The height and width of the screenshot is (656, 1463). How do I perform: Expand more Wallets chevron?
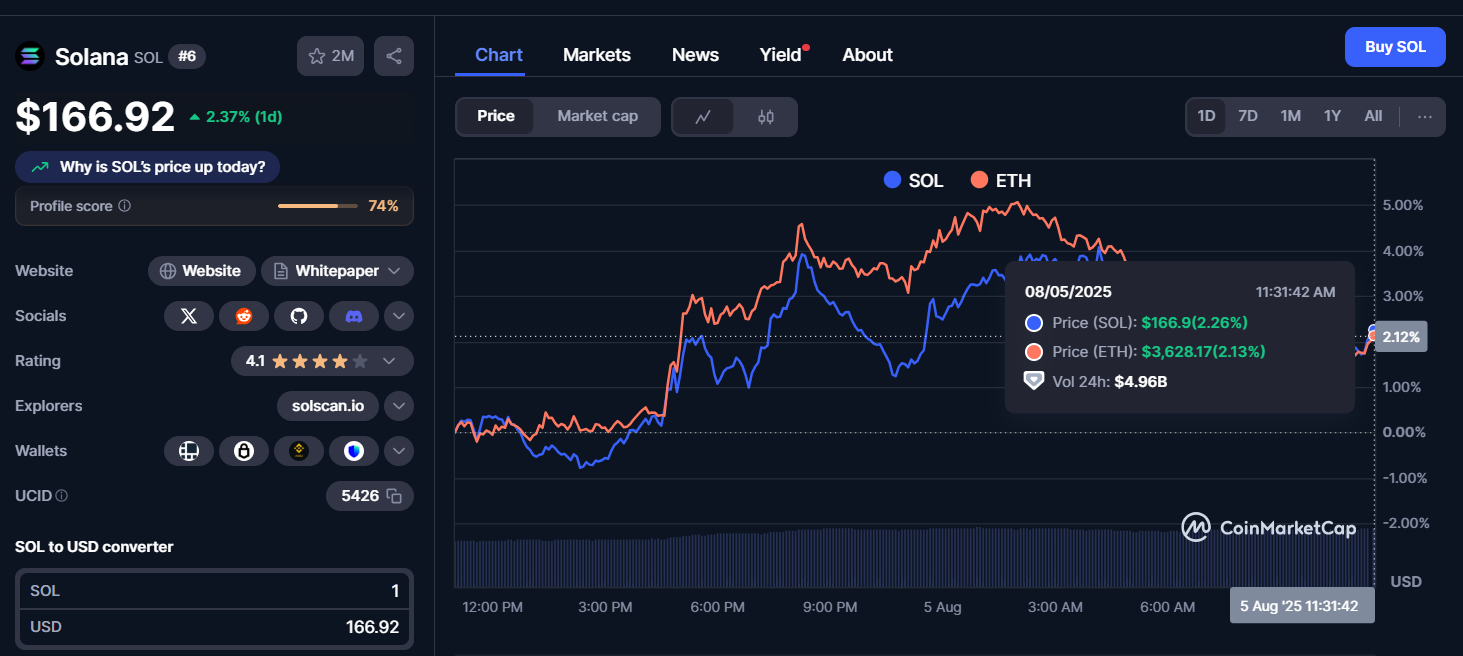(x=399, y=451)
